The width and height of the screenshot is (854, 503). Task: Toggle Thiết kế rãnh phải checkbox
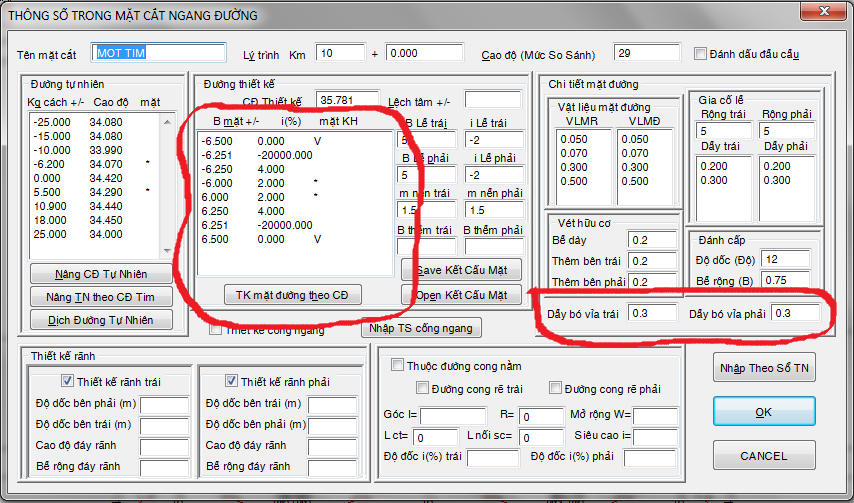click(x=231, y=381)
